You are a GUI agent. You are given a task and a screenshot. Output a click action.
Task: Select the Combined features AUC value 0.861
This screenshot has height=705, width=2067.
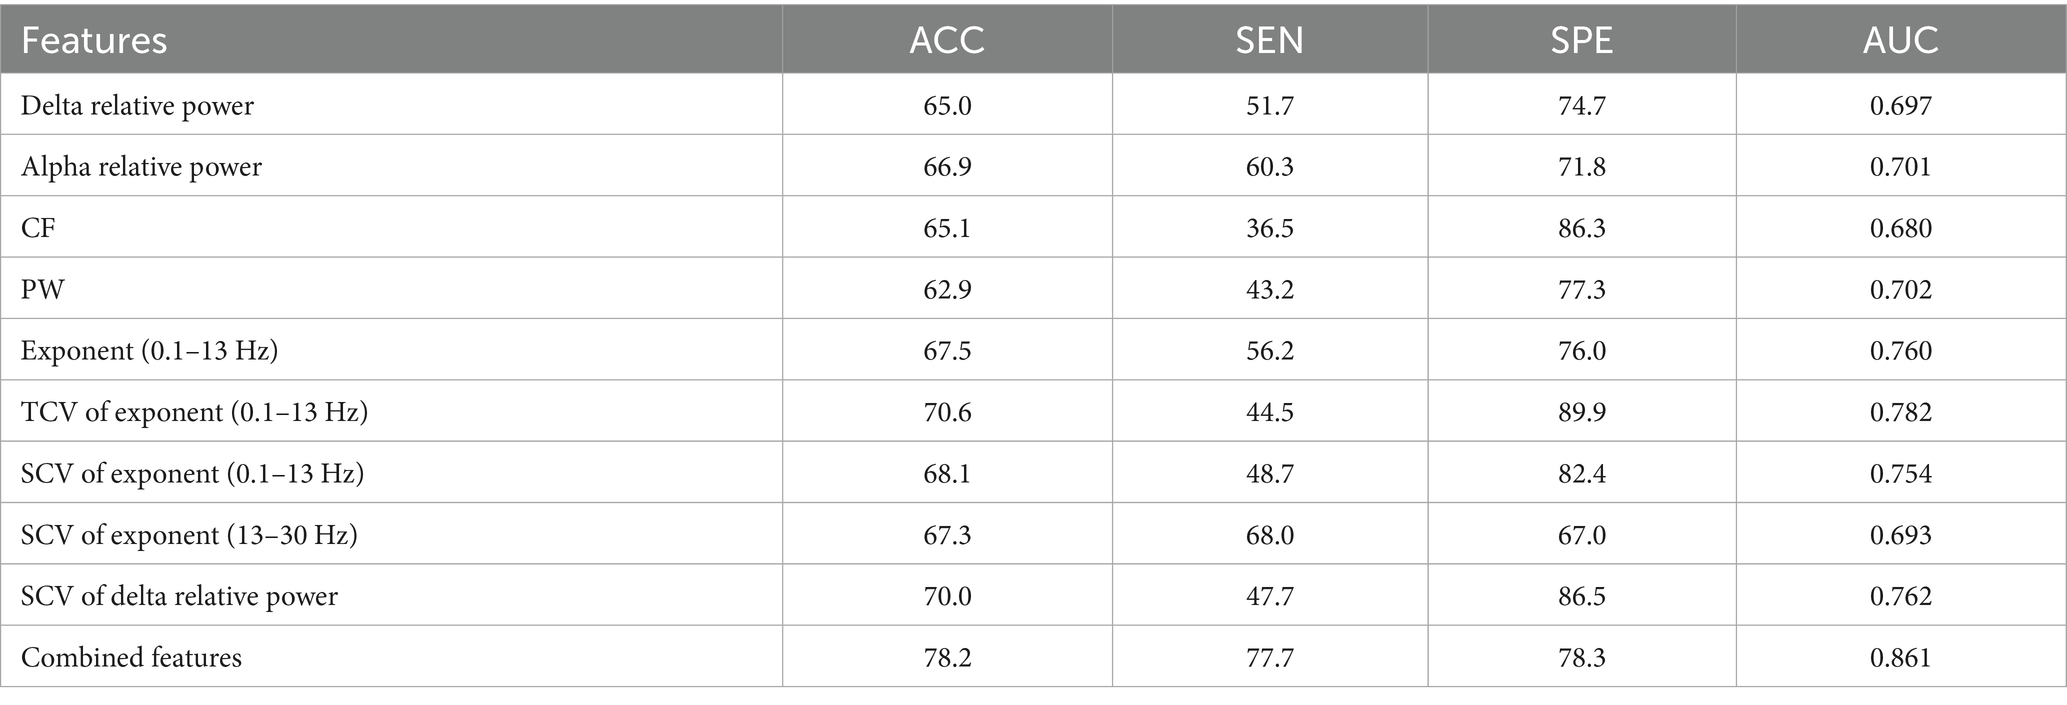point(1900,657)
